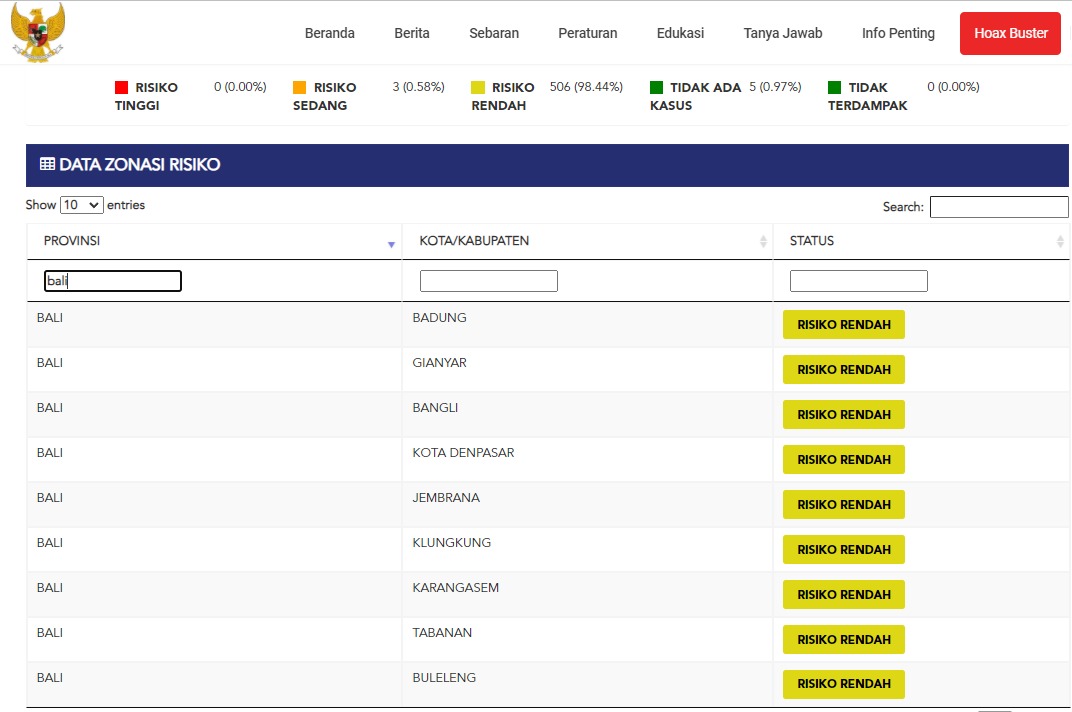Click Risiko Rendah status for Buleleng
This screenshot has width=1072, height=712.
point(844,684)
